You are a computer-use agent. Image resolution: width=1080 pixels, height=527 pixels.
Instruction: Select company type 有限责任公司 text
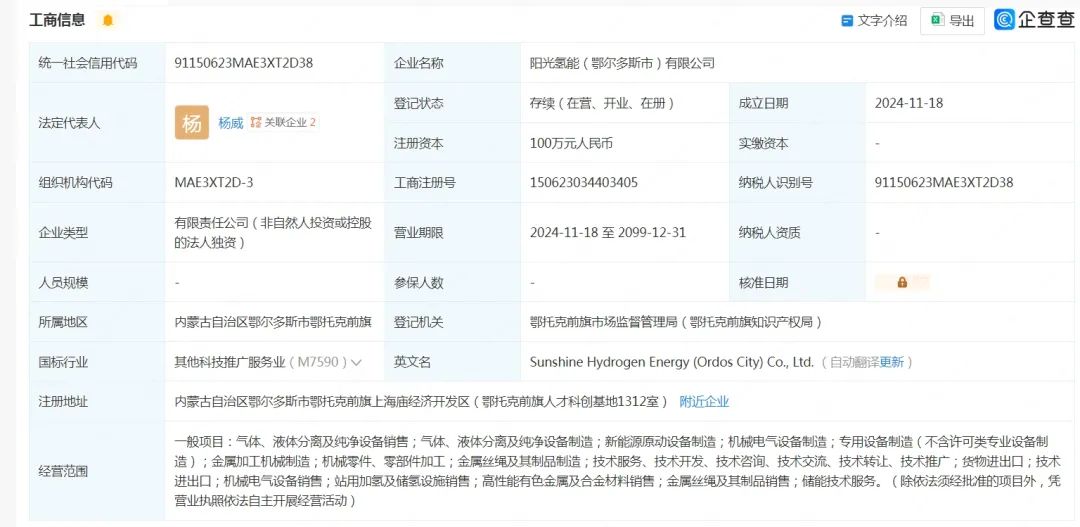point(273,232)
